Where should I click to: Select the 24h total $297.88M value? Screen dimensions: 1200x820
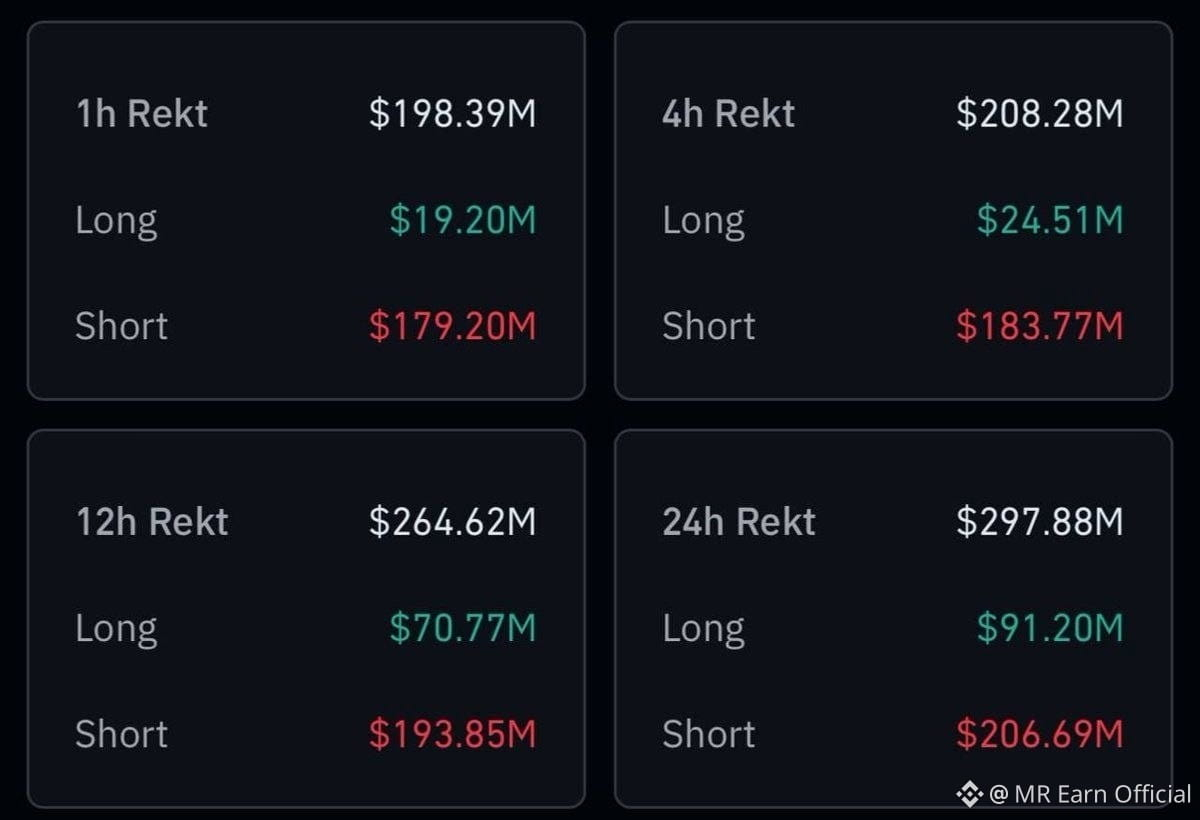pyautogui.click(x=1040, y=521)
